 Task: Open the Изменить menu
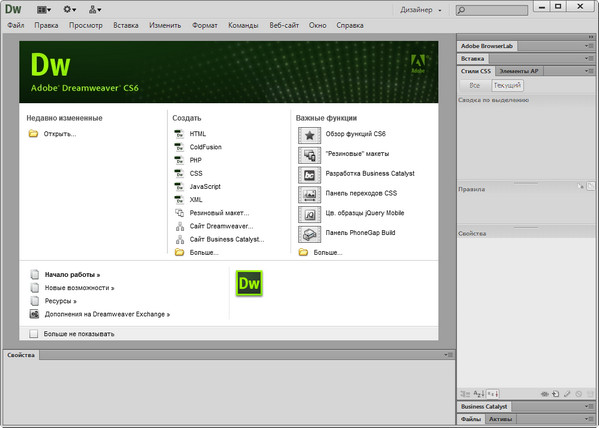tap(165, 25)
